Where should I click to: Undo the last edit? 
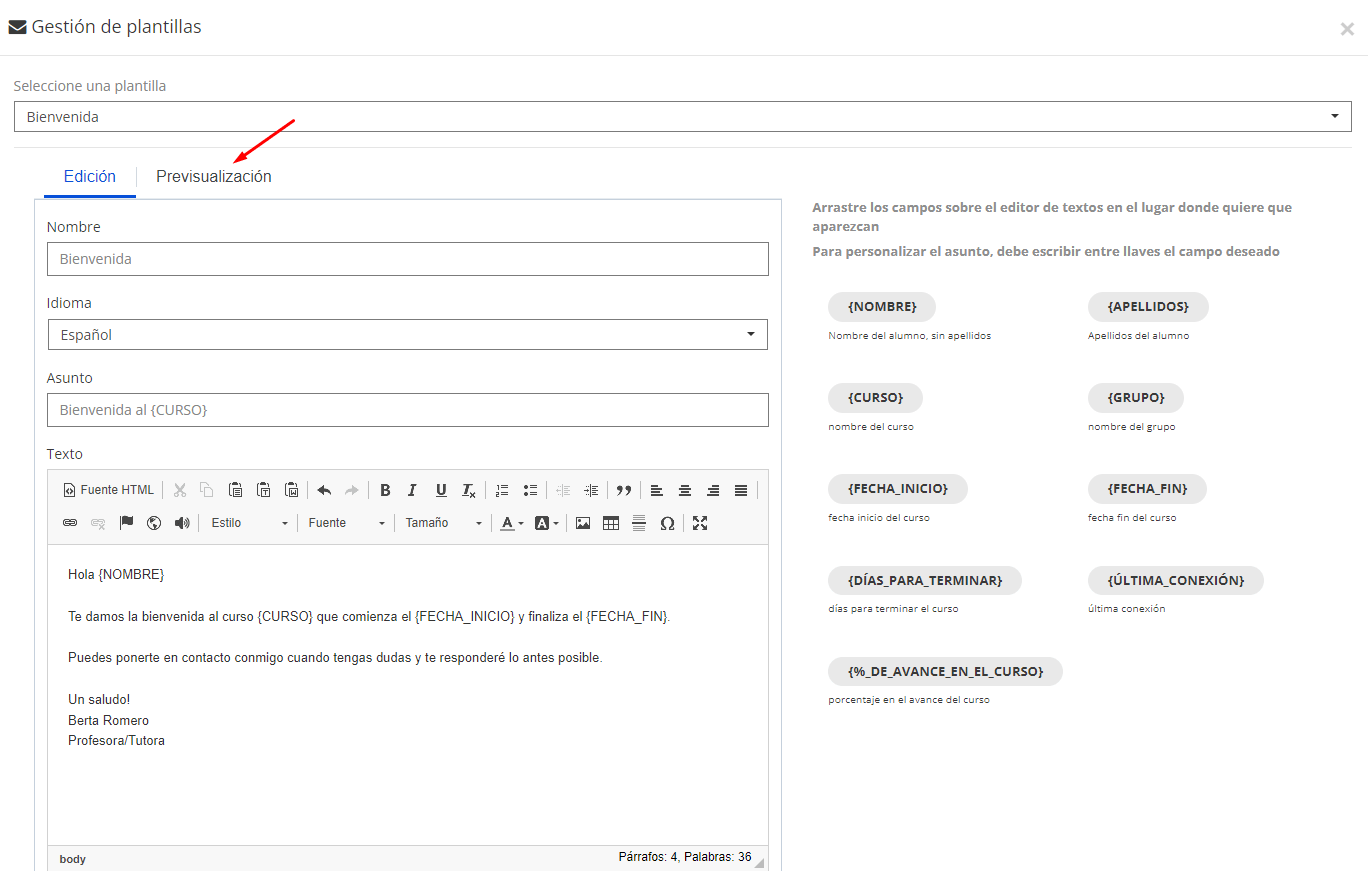(x=324, y=490)
